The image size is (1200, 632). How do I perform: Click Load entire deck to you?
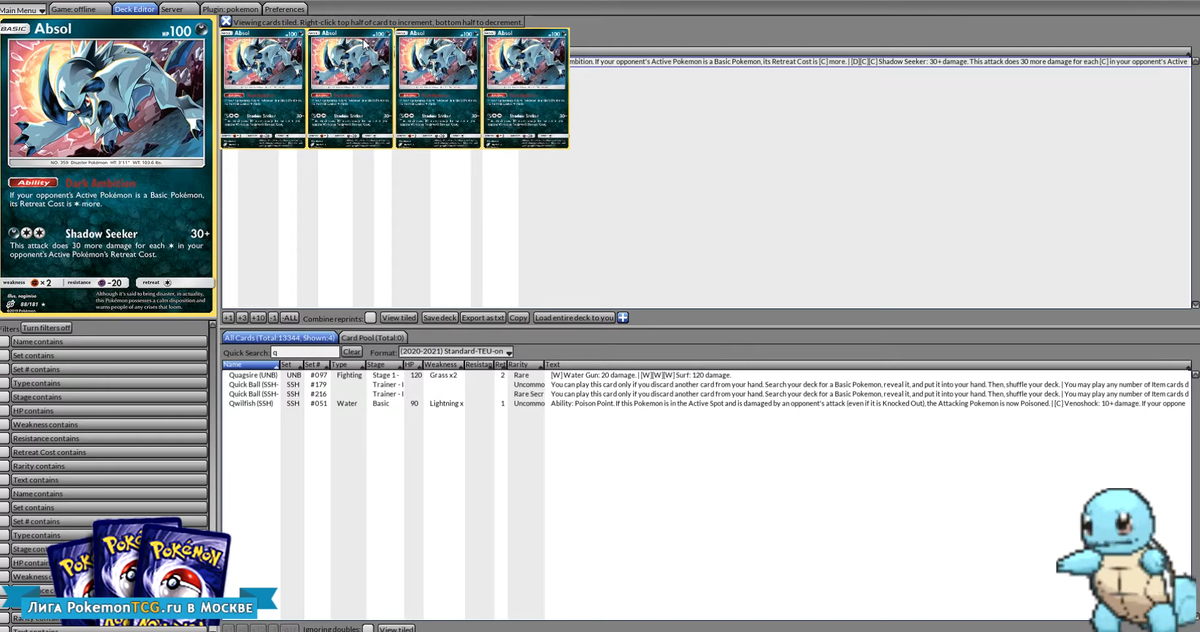point(574,317)
